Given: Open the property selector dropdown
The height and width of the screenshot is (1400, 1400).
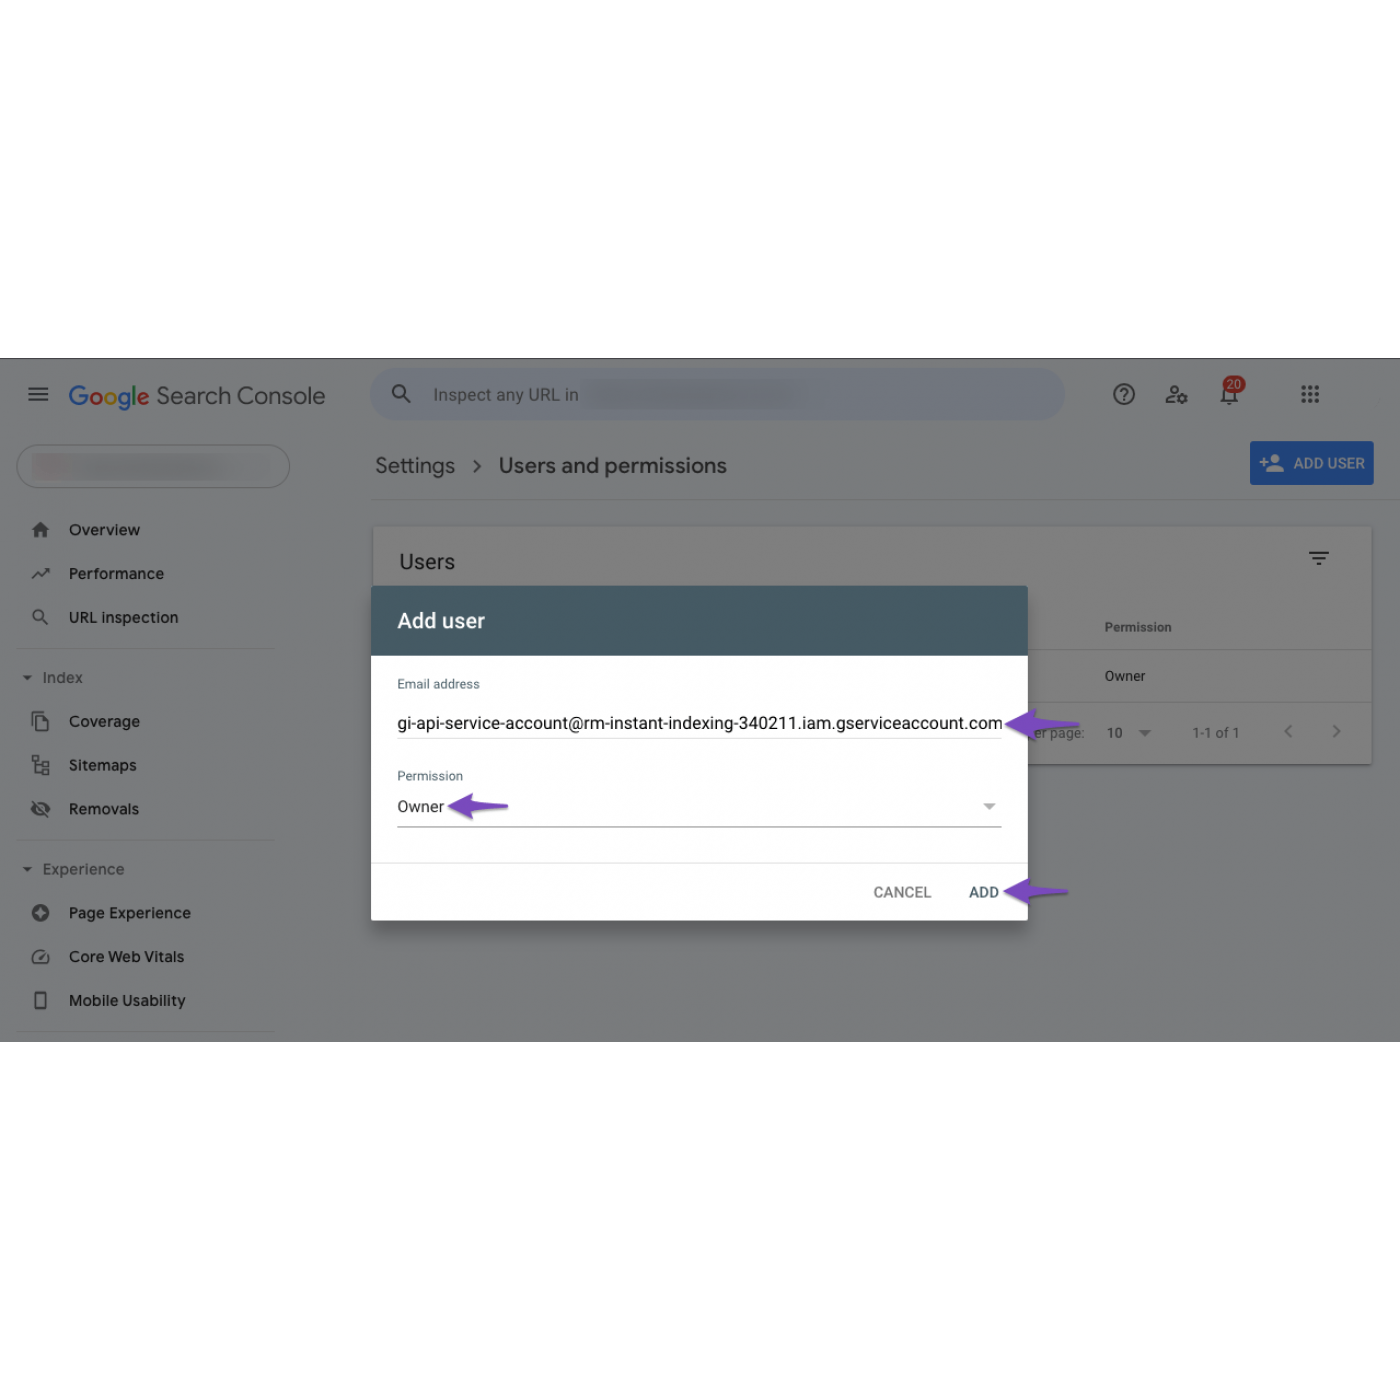Looking at the screenshot, I should point(153,466).
